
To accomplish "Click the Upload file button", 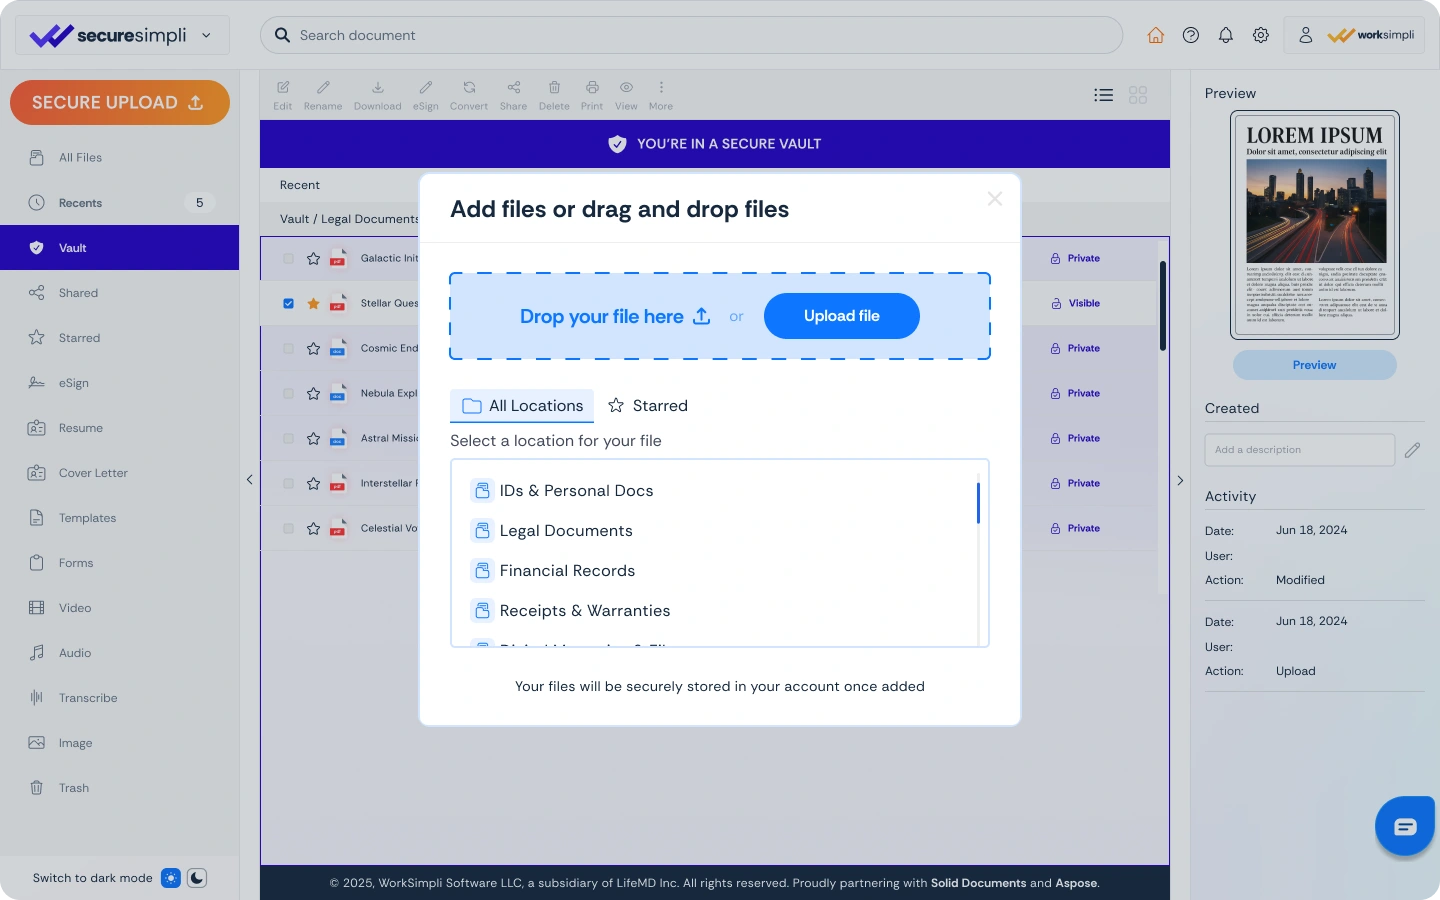I will pyautogui.click(x=842, y=316).
